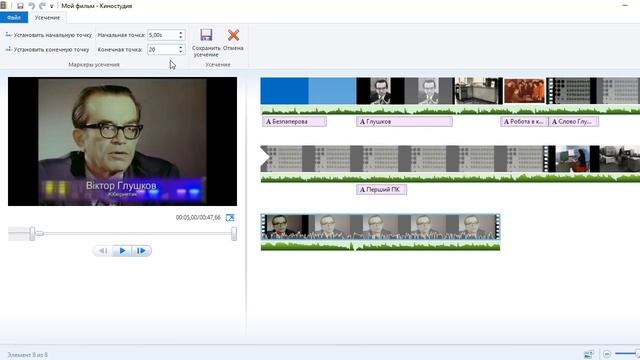Click Установить конечную точку
This screenshot has width=640, height=360.
47,49
